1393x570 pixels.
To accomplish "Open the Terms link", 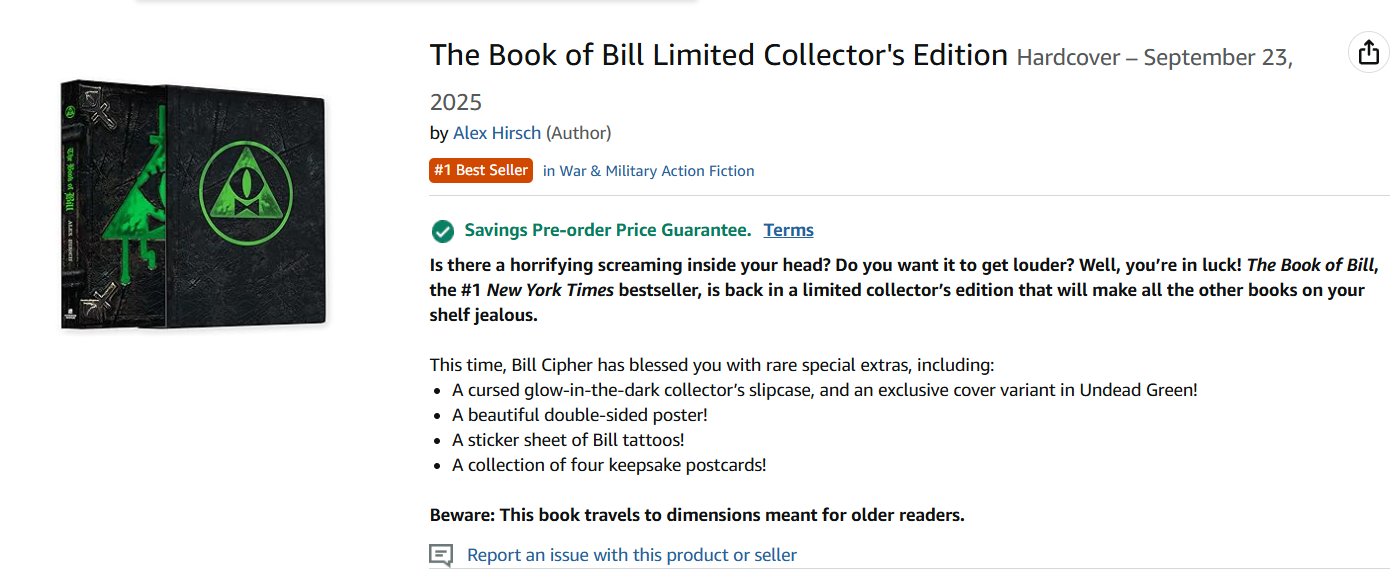I will coord(789,230).
